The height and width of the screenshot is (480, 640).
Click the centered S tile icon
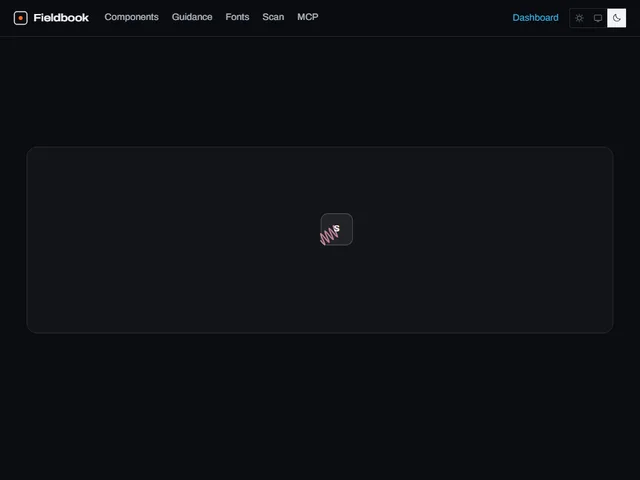(337, 229)
